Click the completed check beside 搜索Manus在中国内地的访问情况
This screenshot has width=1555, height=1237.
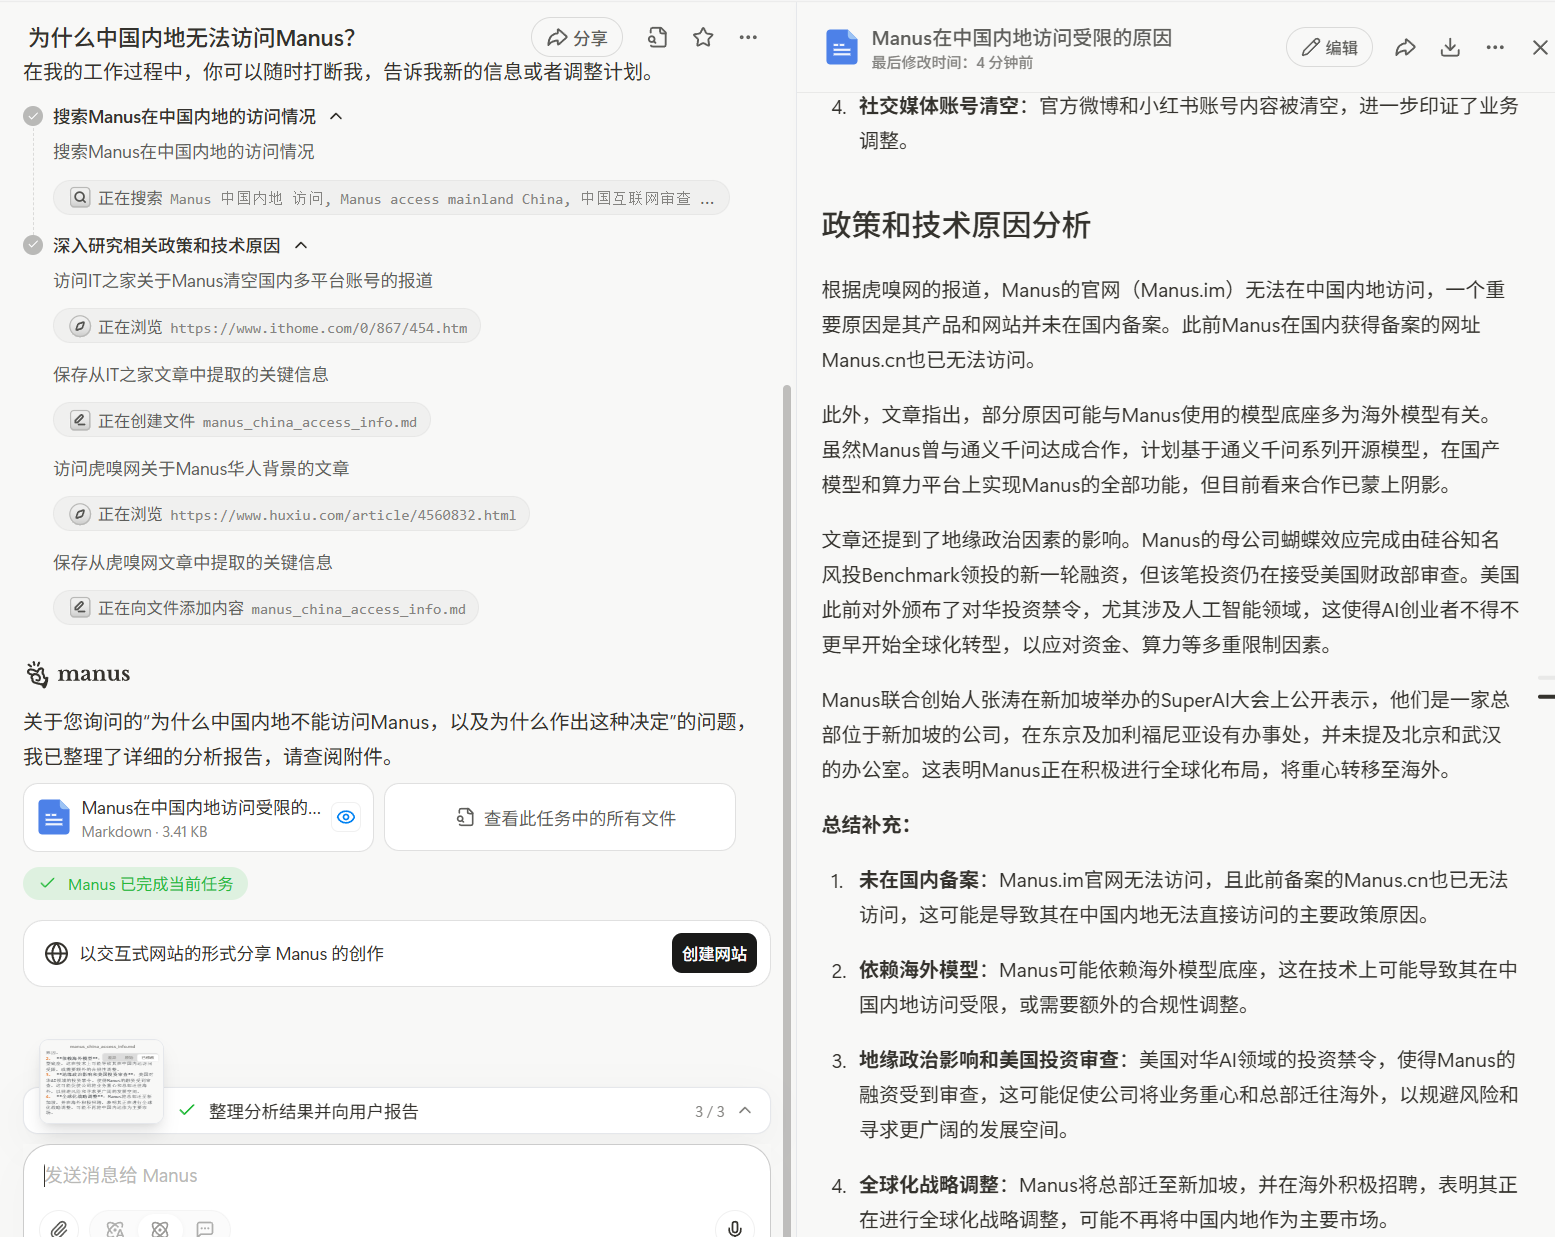pos(33,116)
